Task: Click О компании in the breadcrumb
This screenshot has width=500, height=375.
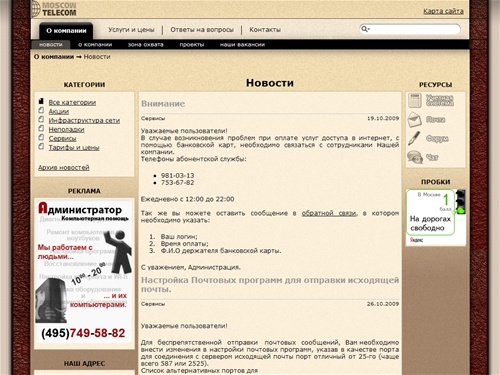Action: coord(54,57)
